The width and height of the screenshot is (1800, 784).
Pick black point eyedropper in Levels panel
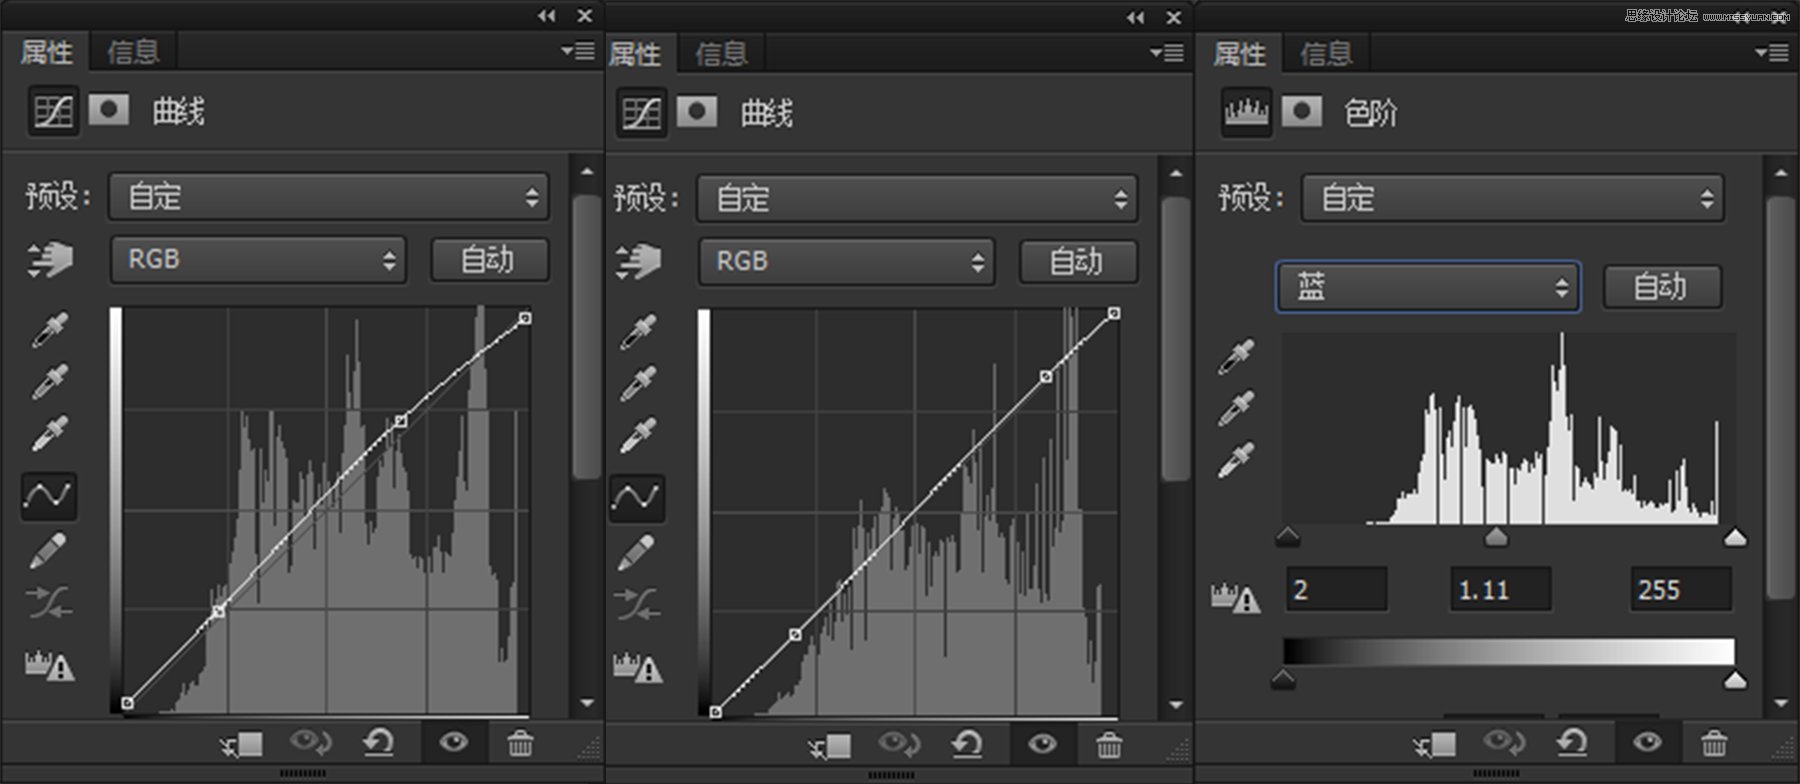pos(1237,356)
